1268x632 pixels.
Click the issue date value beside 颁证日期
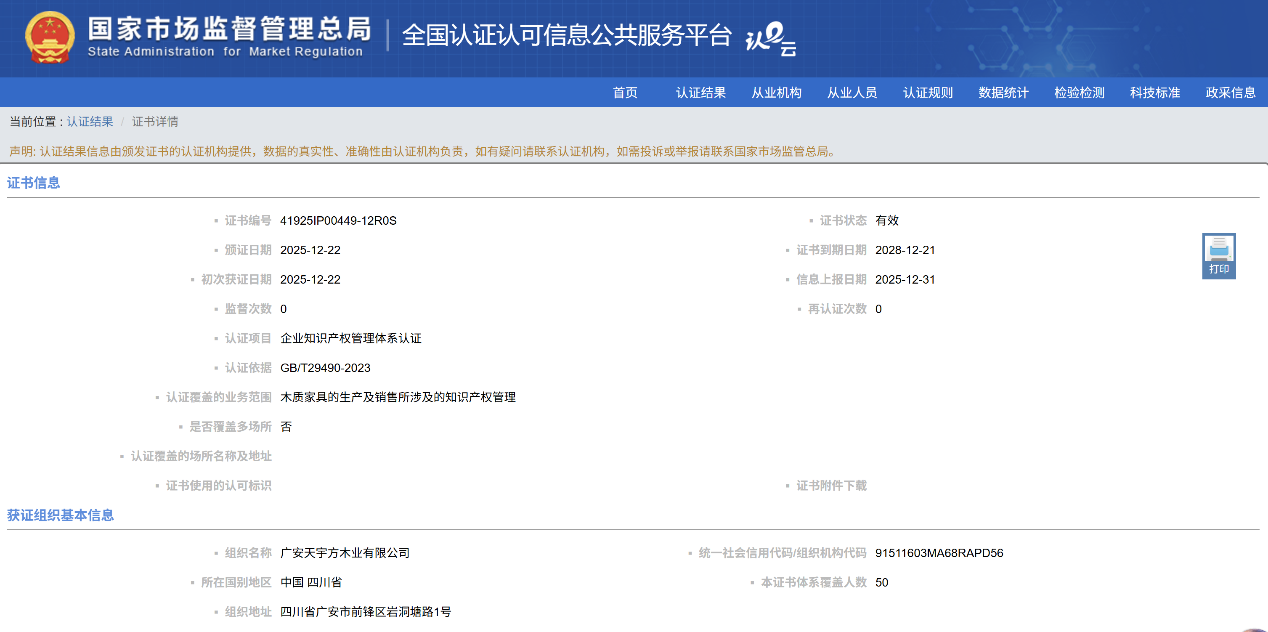click(310, 250)
